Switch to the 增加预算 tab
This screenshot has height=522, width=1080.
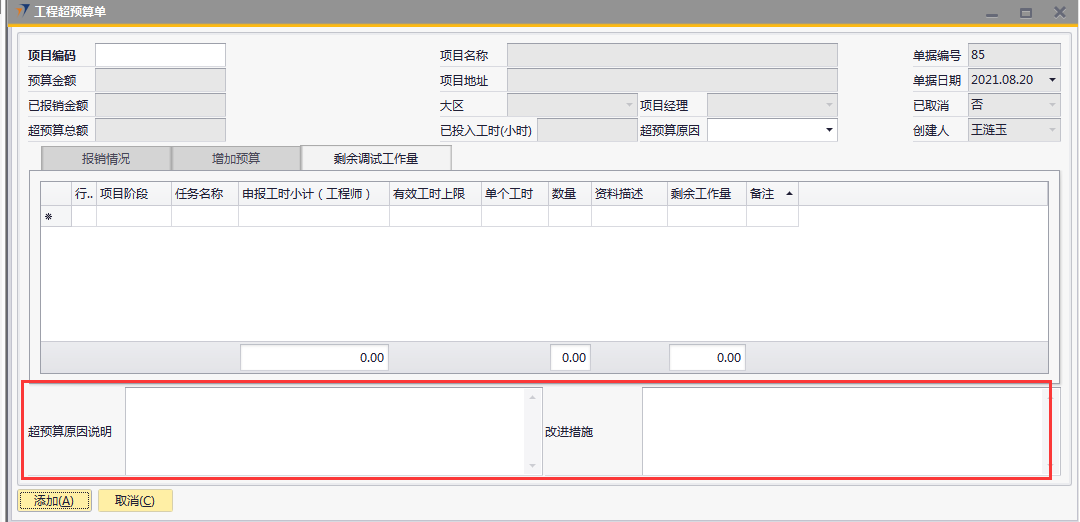click(236, 158)
